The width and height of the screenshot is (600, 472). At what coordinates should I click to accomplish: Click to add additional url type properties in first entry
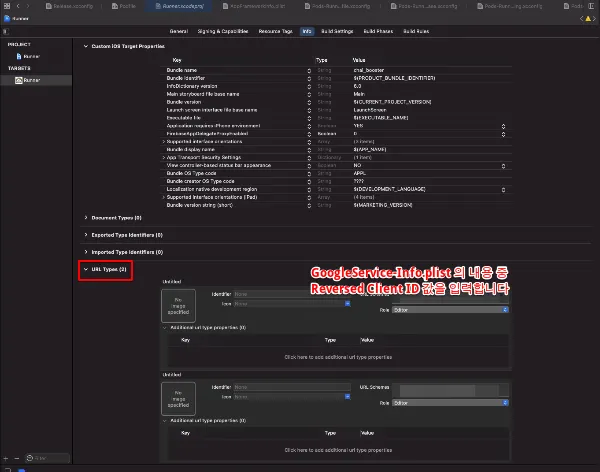pos(338,356)
